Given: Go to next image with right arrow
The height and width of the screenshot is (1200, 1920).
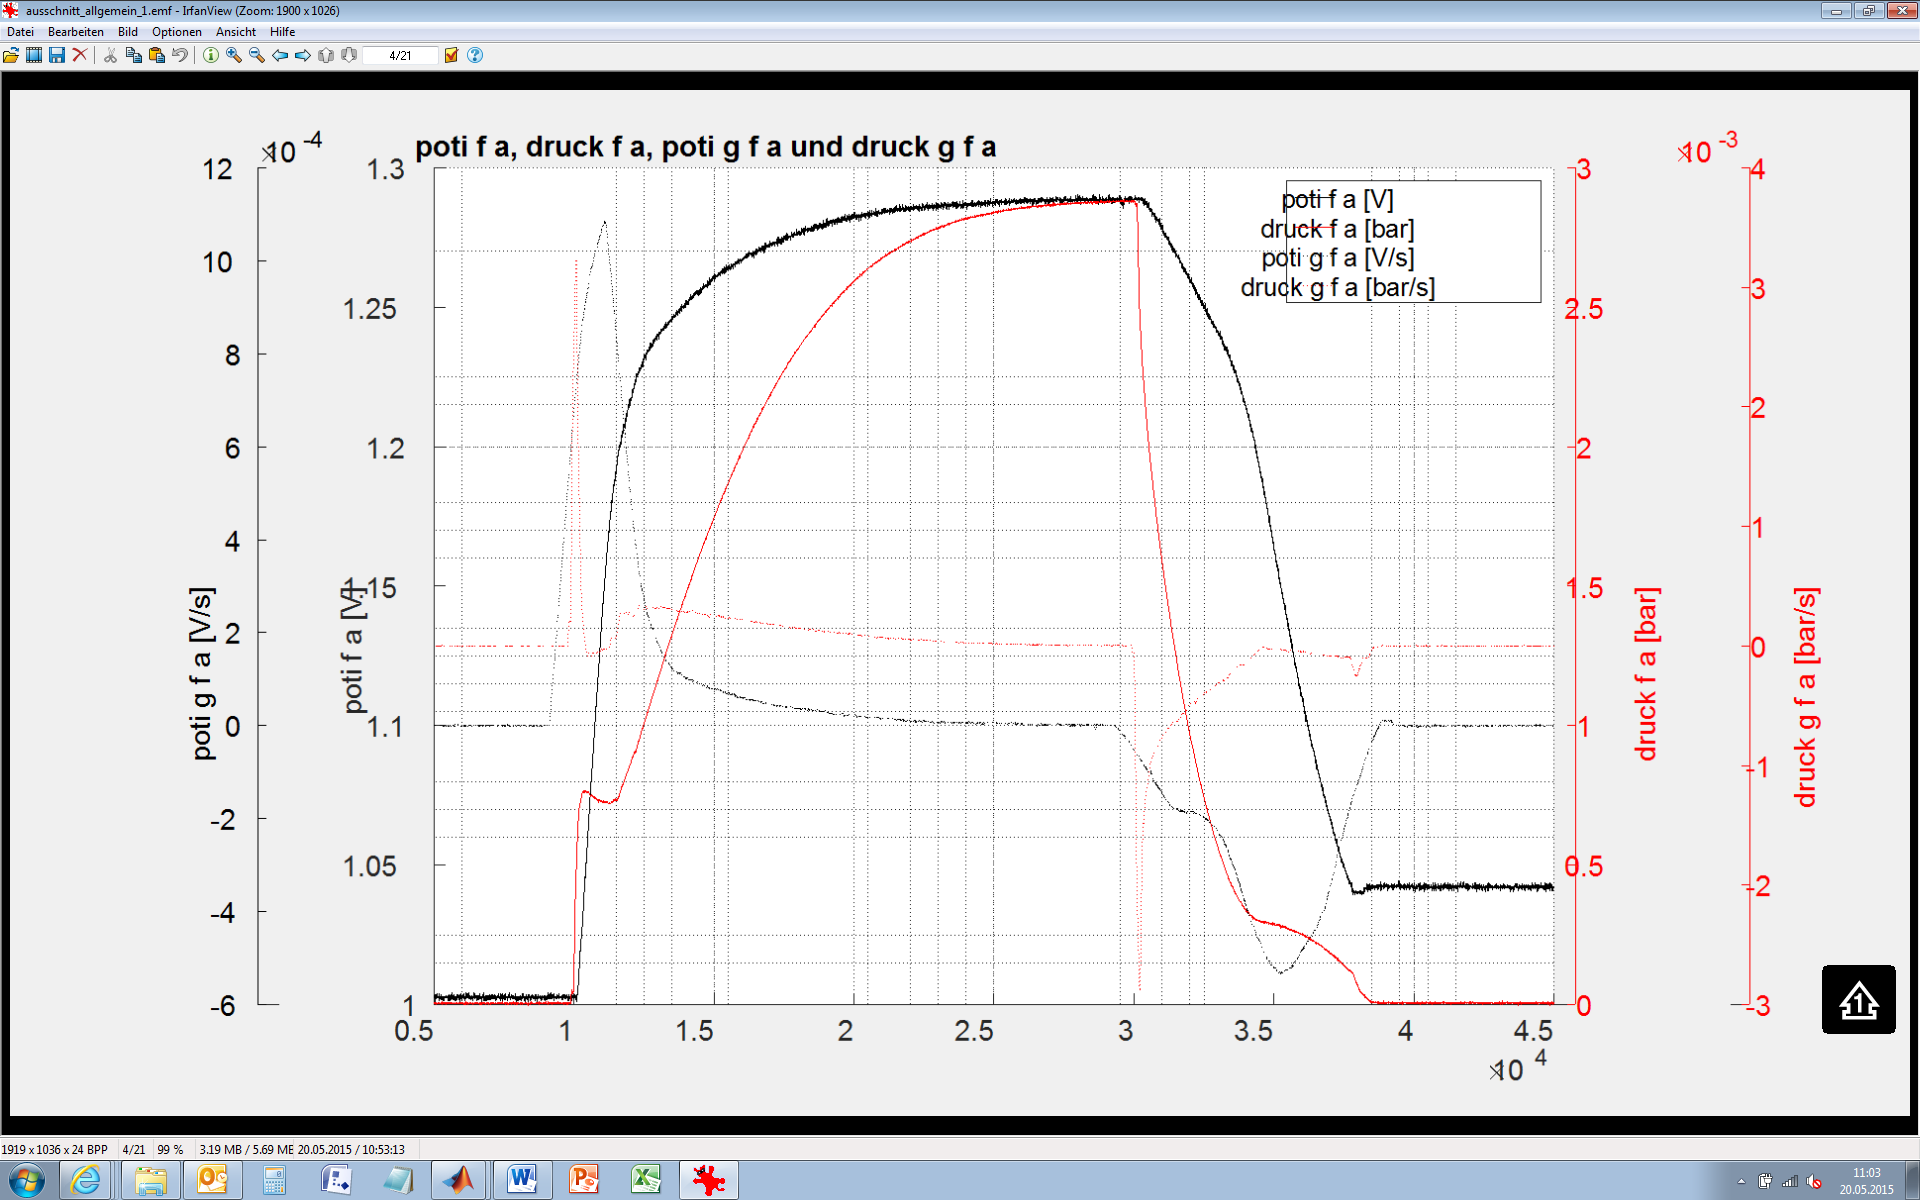Looking at the screenshot, I should click(x=302, y=55).
